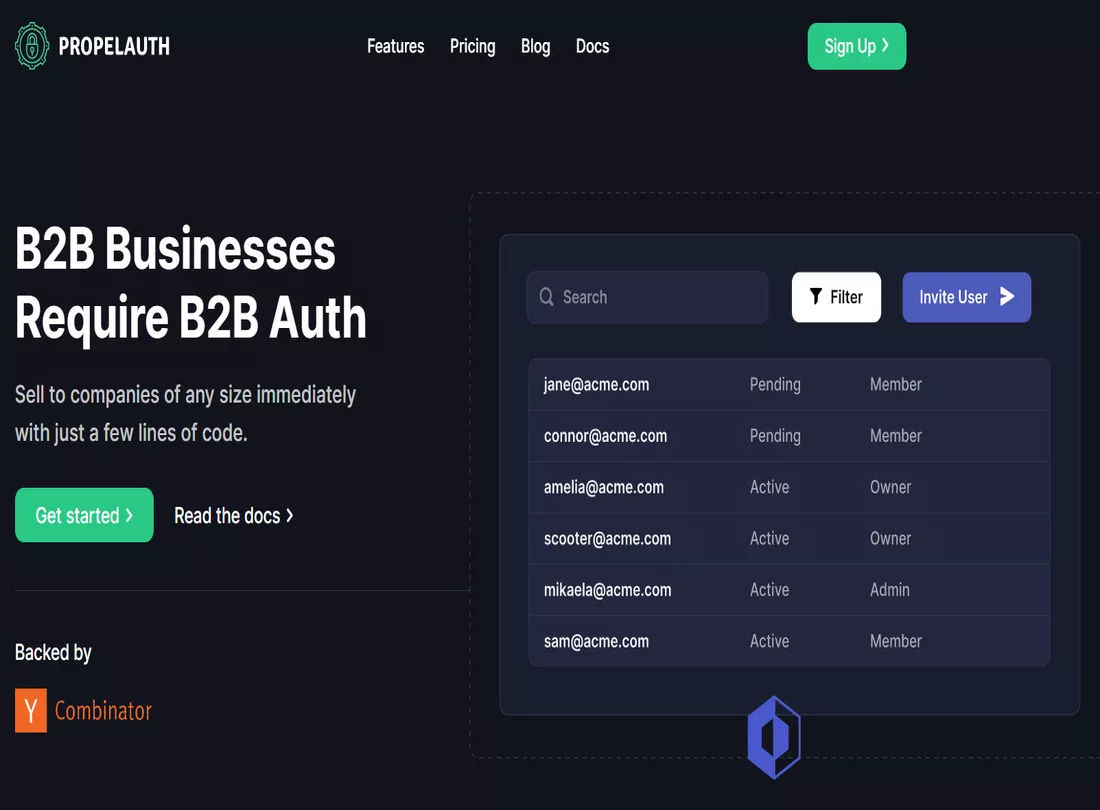Click Active status for amelia@acme.com

tap(770, 487)
